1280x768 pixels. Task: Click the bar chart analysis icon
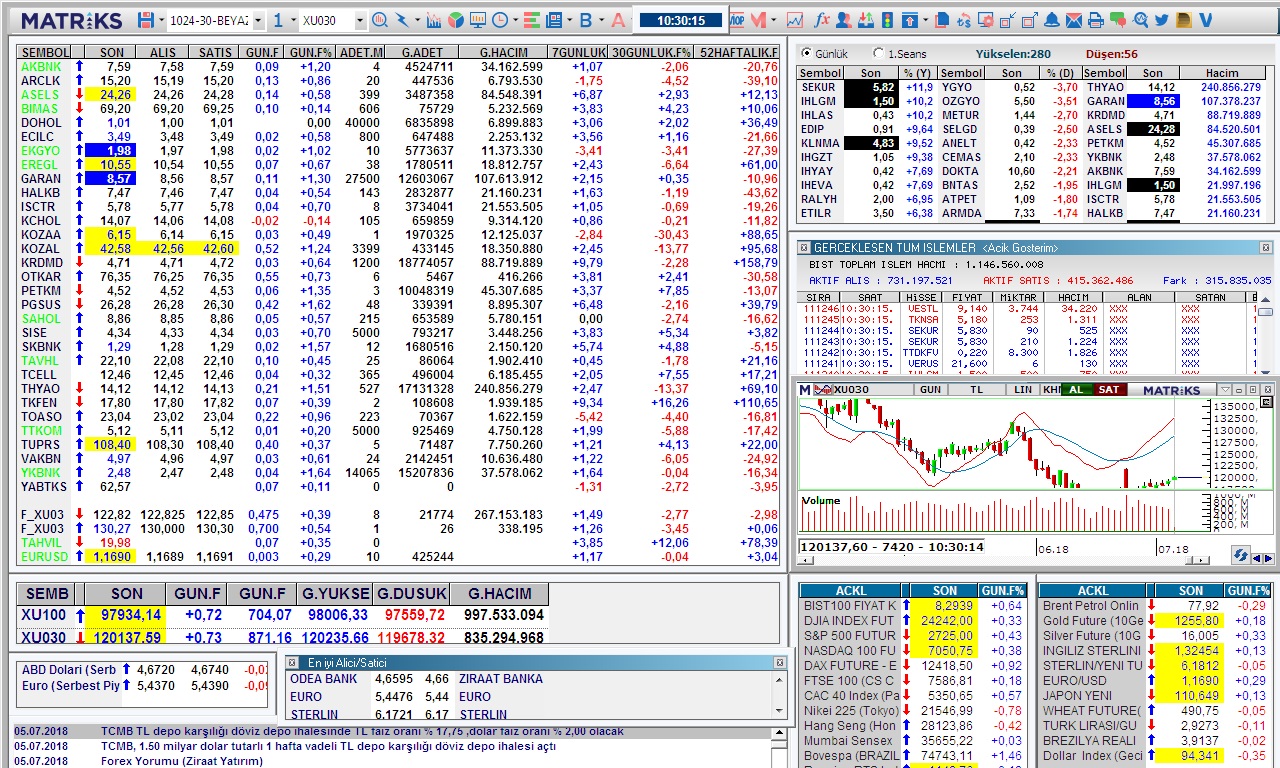tap(434, 20)
